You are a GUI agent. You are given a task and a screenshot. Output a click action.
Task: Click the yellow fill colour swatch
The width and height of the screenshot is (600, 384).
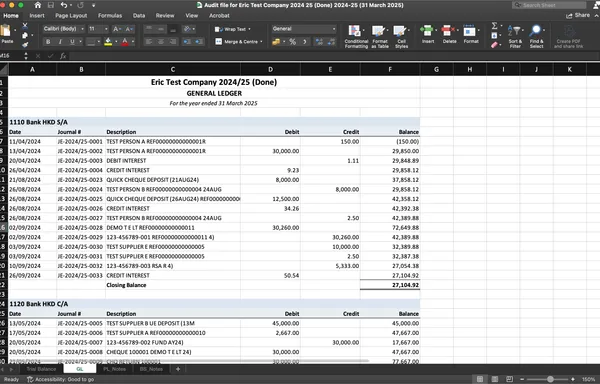[108, 42]
